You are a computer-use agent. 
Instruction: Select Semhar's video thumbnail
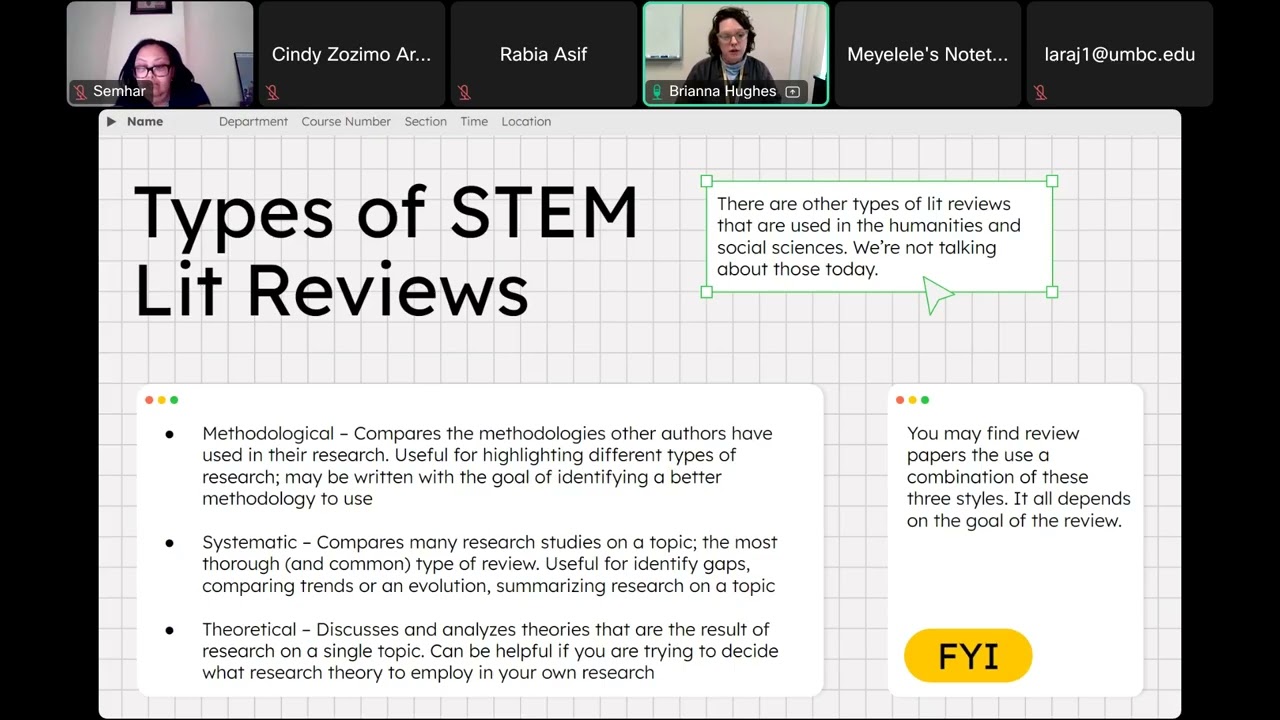point(160,54)
